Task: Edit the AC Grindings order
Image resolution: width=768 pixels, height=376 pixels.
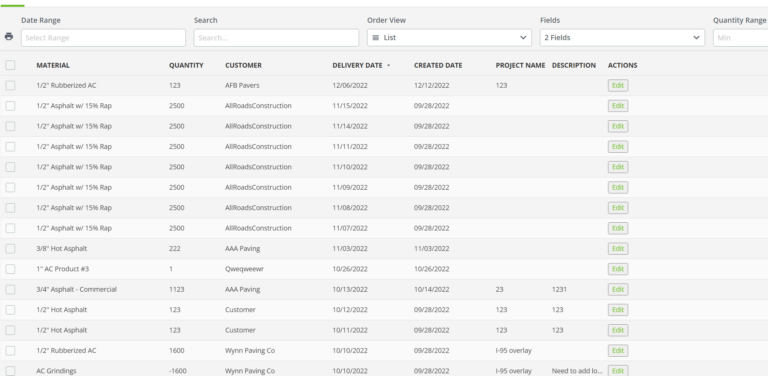Action: 618,371
